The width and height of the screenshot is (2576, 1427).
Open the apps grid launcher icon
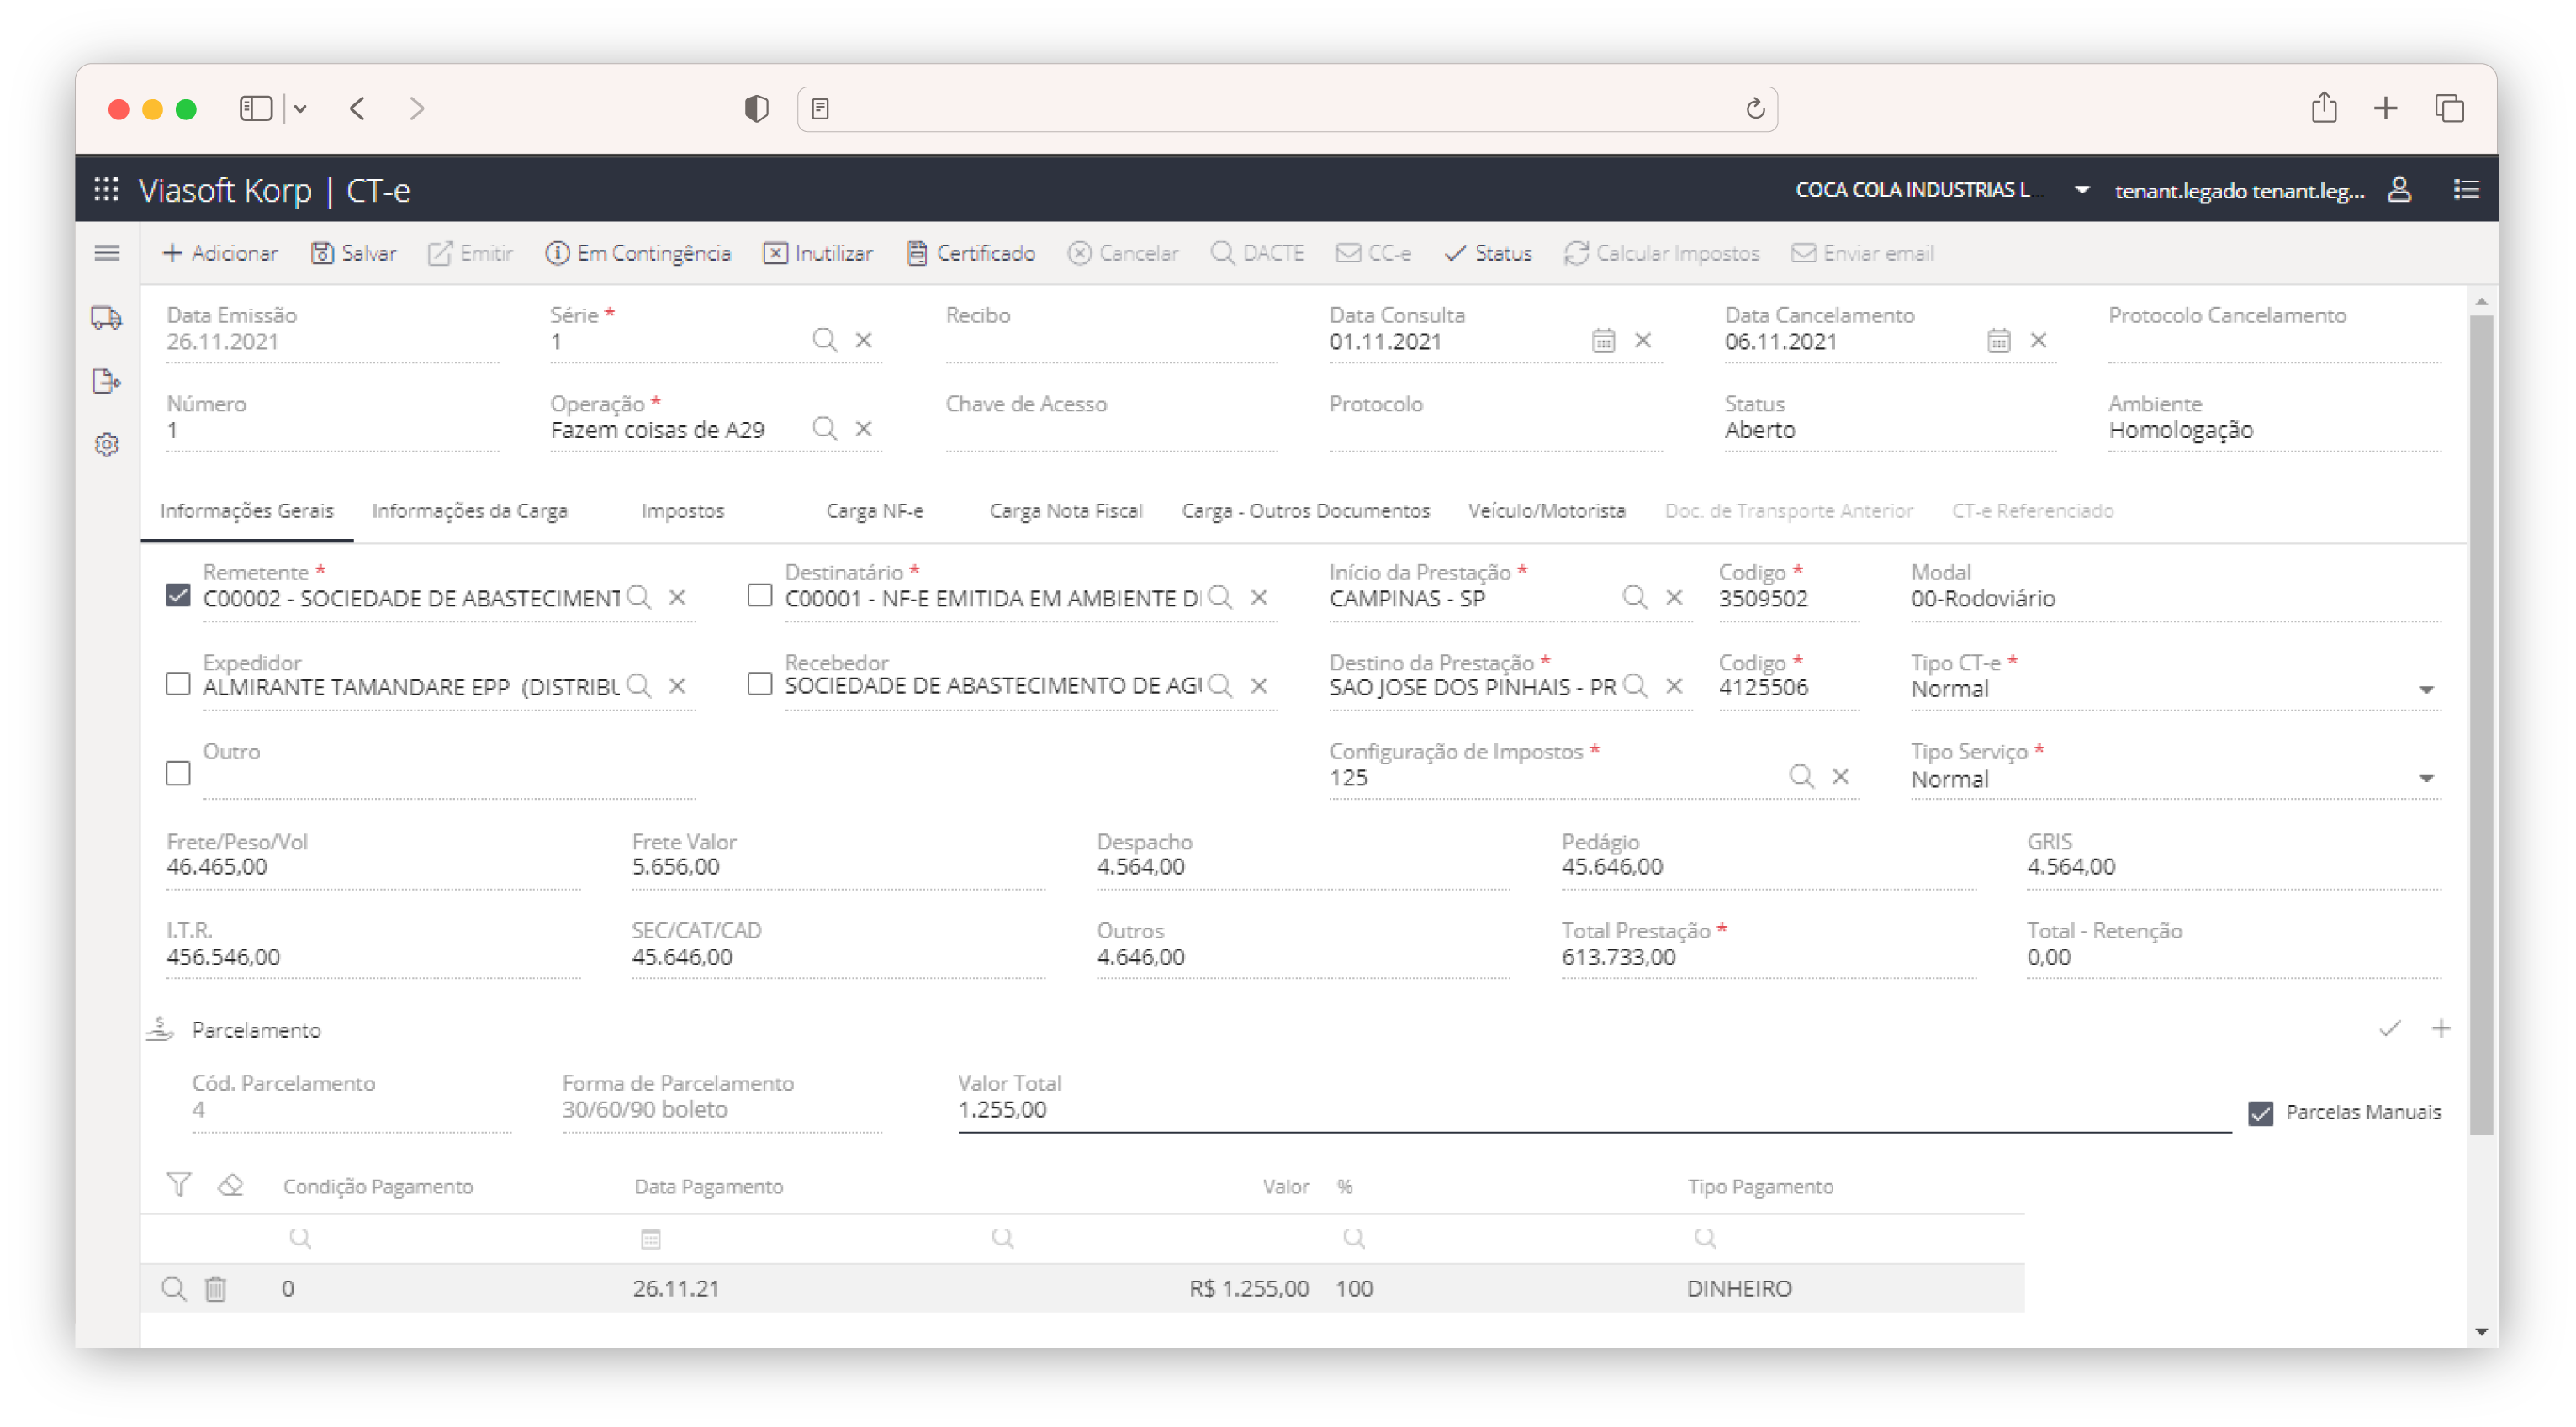(106, 189)
